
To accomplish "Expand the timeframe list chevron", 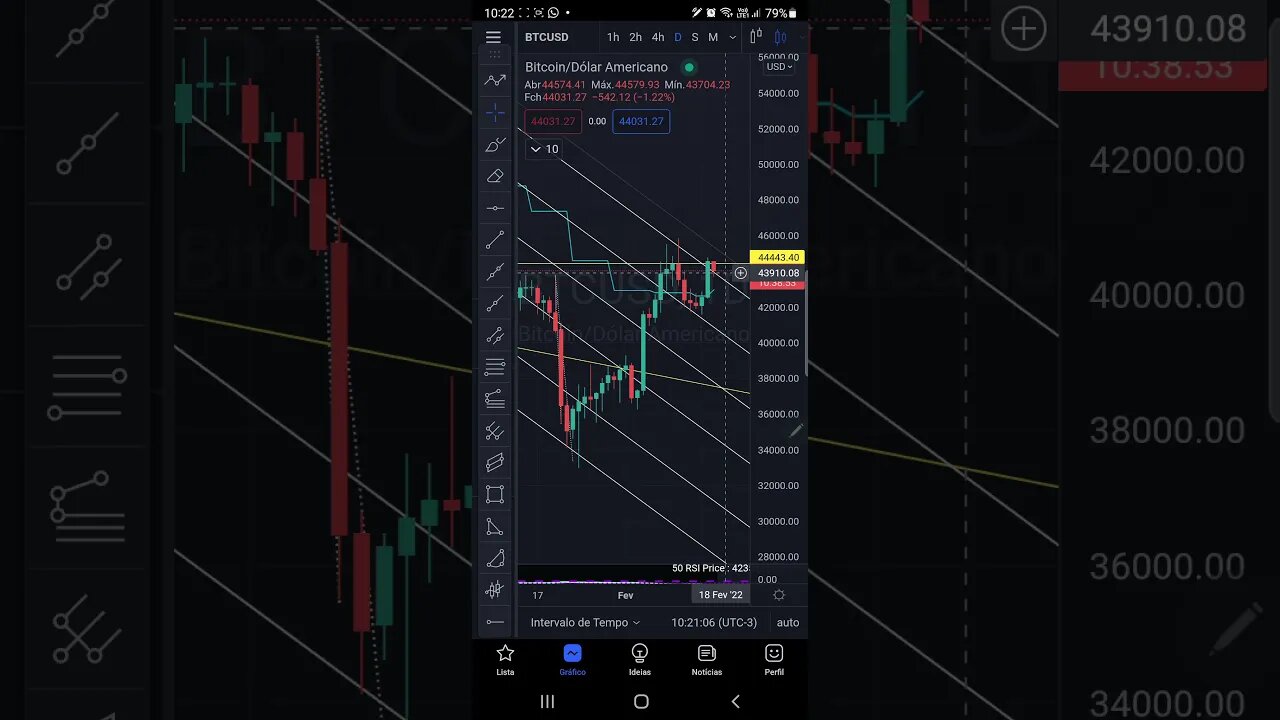I will click(x=733, y=37).
